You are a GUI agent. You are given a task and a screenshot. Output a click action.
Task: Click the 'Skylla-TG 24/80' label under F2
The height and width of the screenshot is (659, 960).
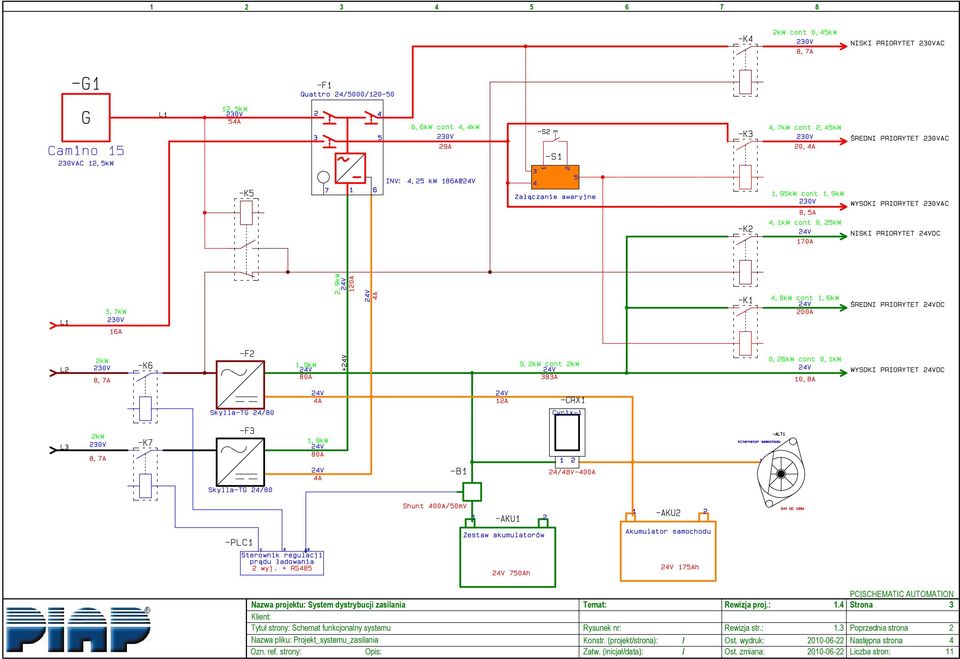(x=242, y=413)
